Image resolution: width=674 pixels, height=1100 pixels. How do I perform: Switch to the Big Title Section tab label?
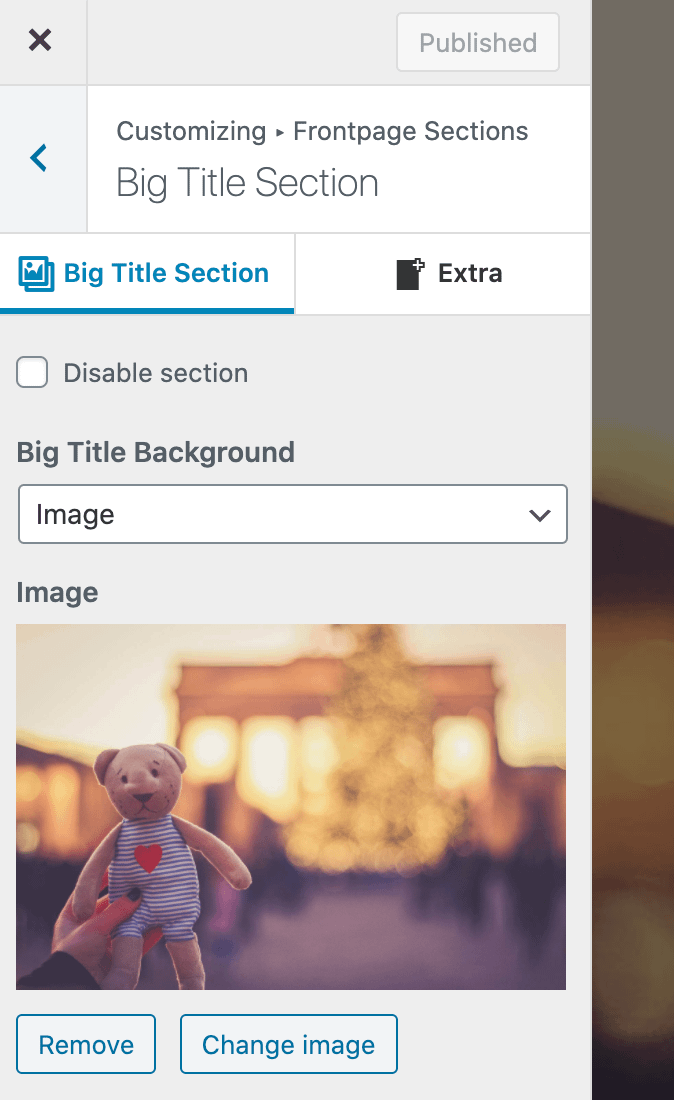point(166,273)
